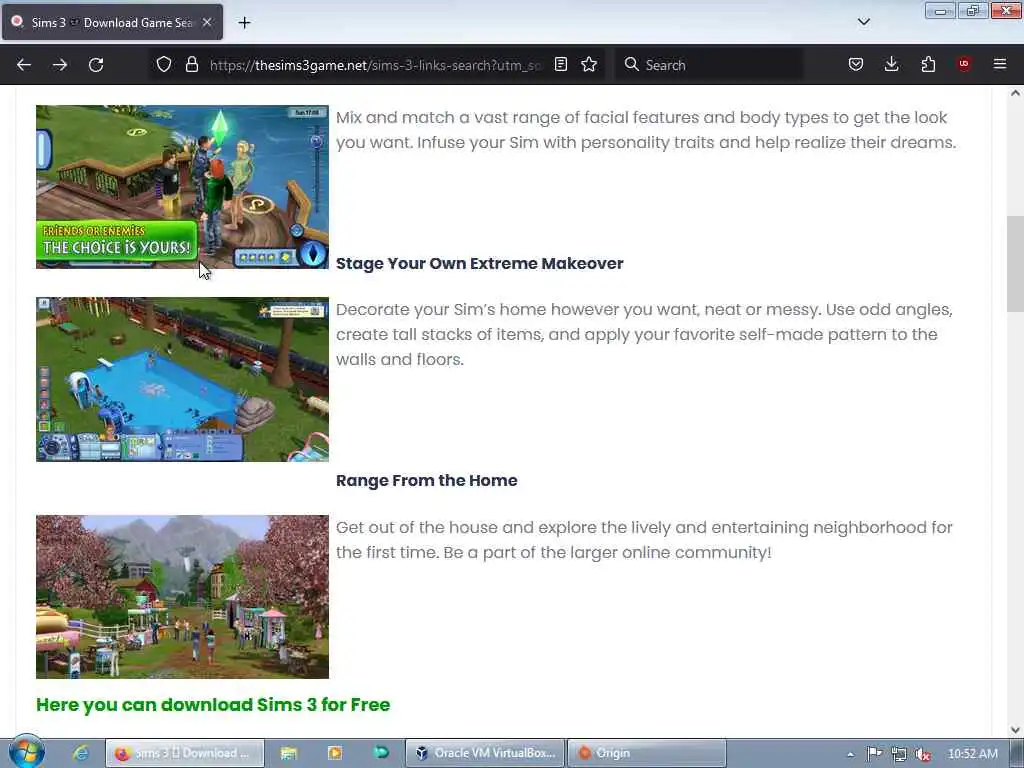Launch Internet Explorer from taskbar
Image resolution: width=1024 pixels, height=768 pixels.
pos(82,753)
